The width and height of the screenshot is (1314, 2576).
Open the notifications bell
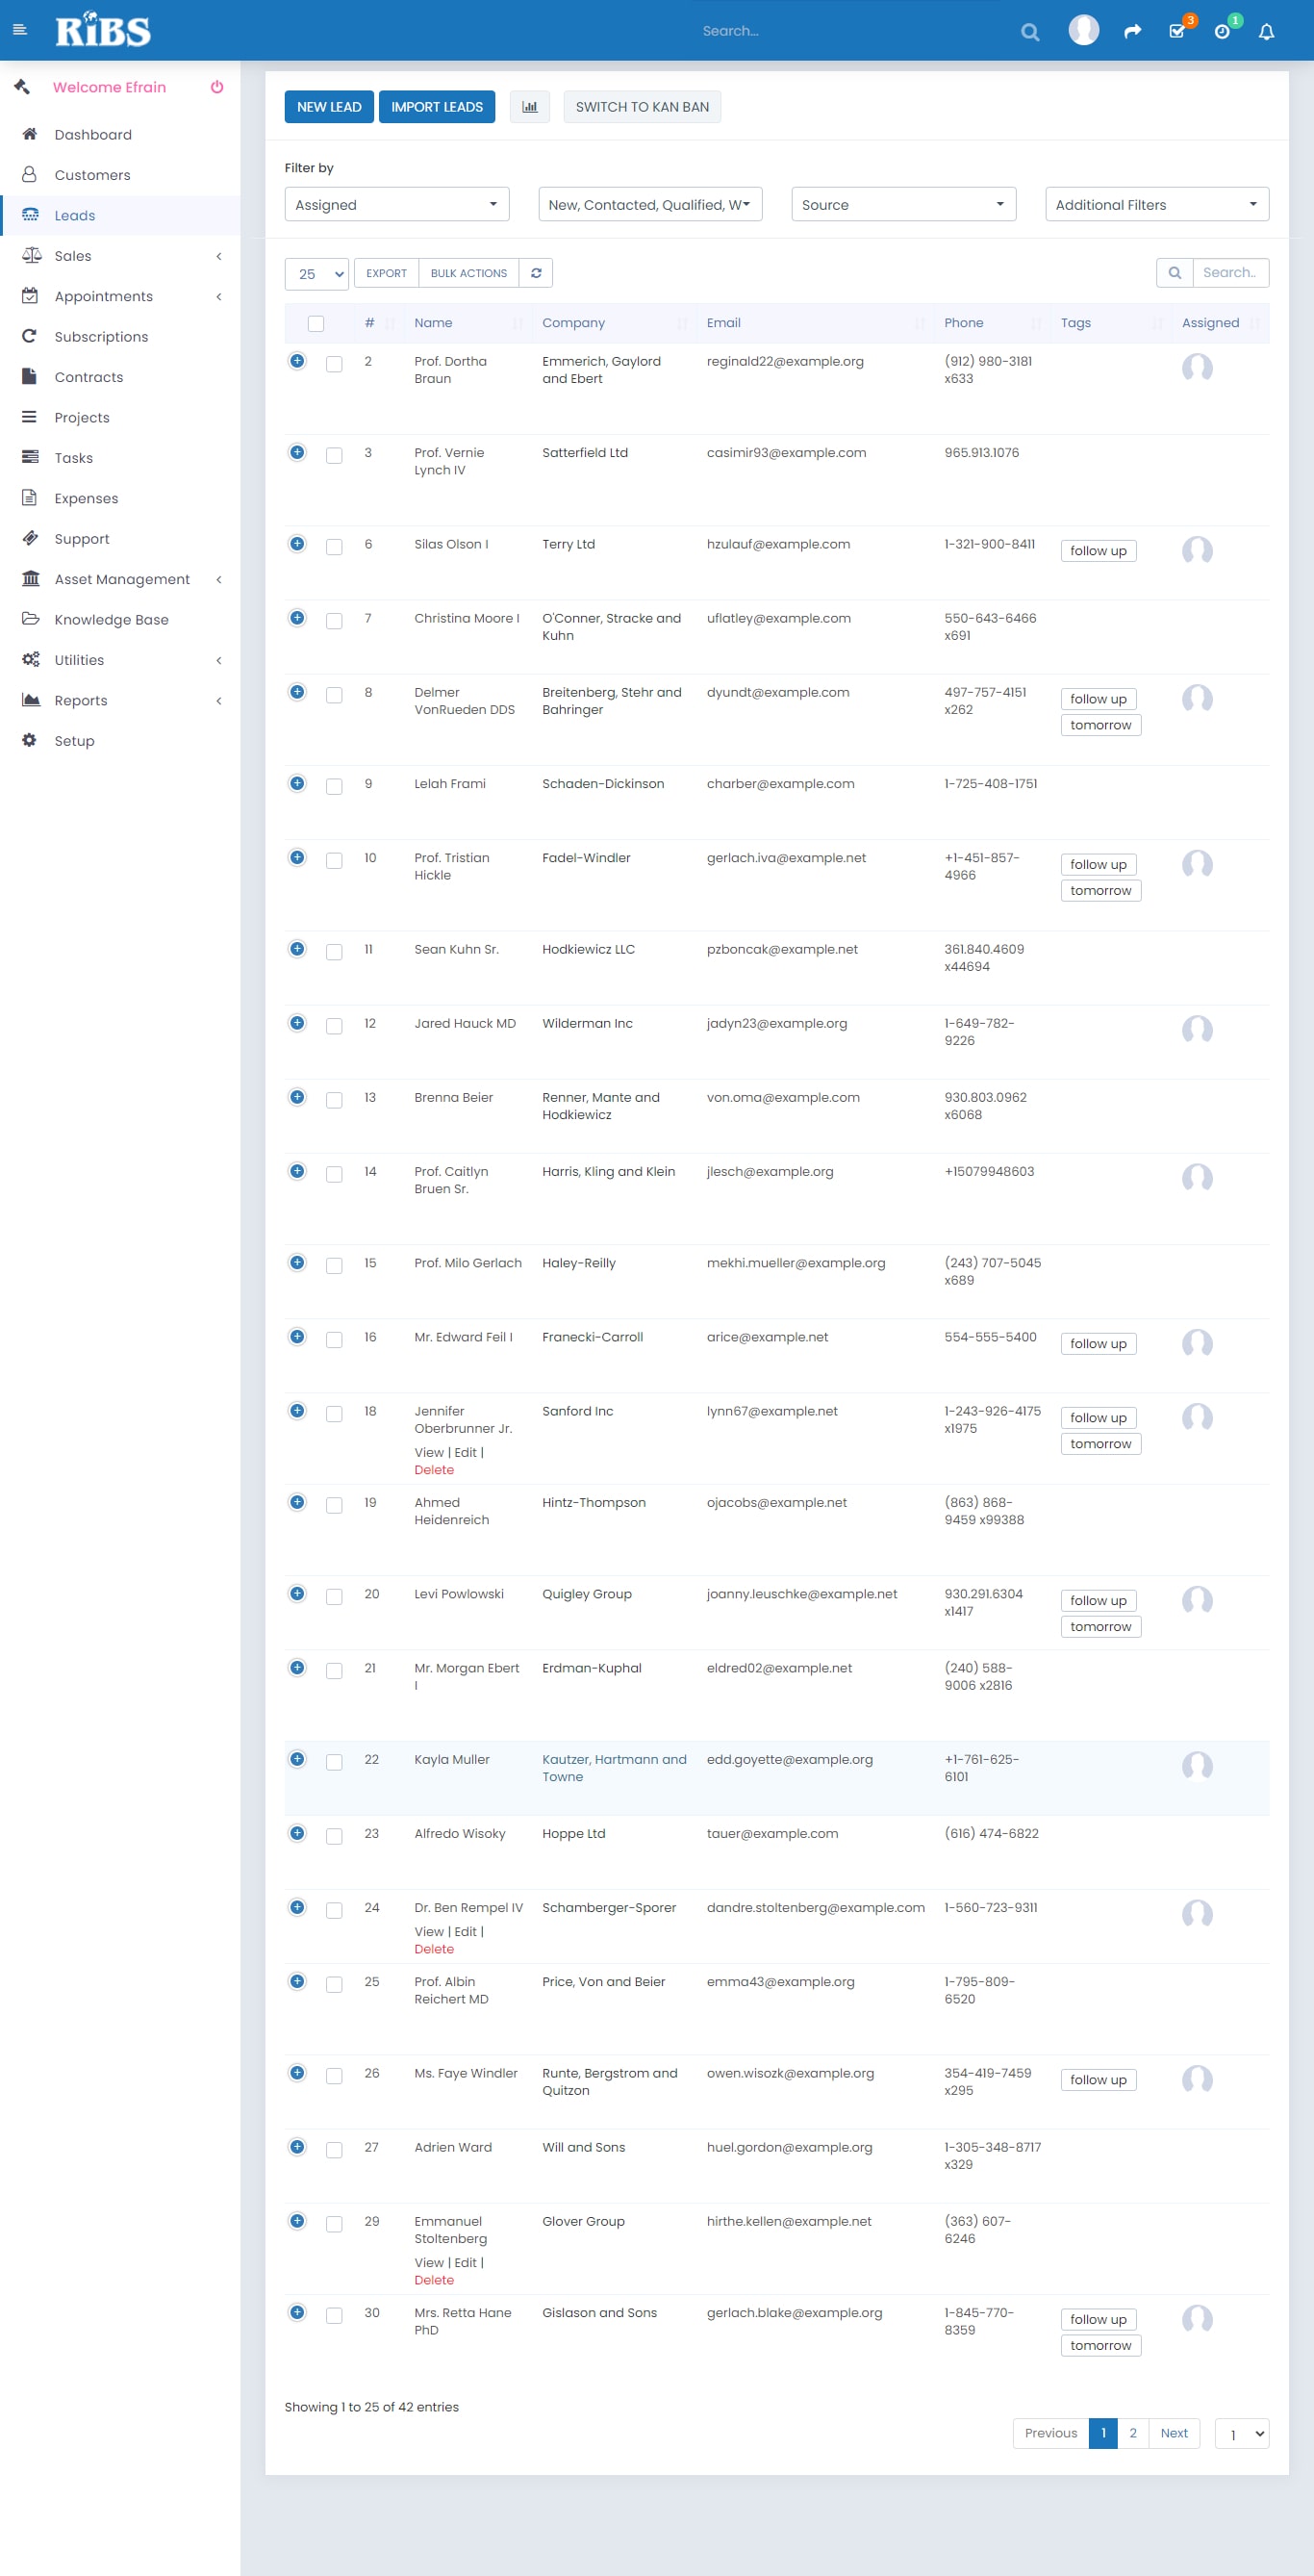pos(1265,32)
